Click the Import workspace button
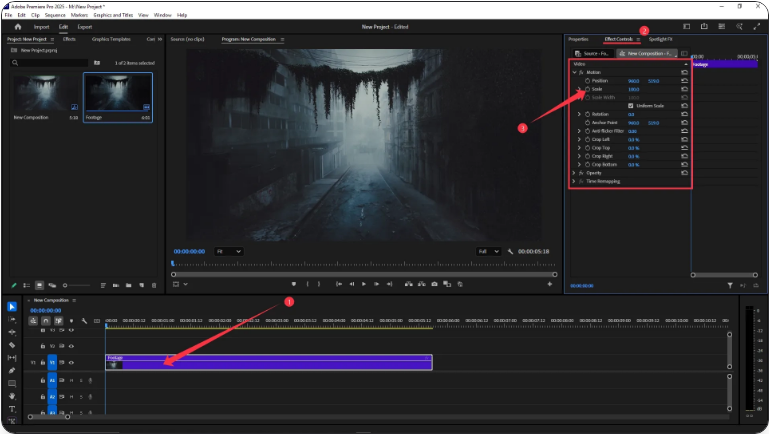Image resolution: width=769 pixels, height=434 pixels. 42,26
